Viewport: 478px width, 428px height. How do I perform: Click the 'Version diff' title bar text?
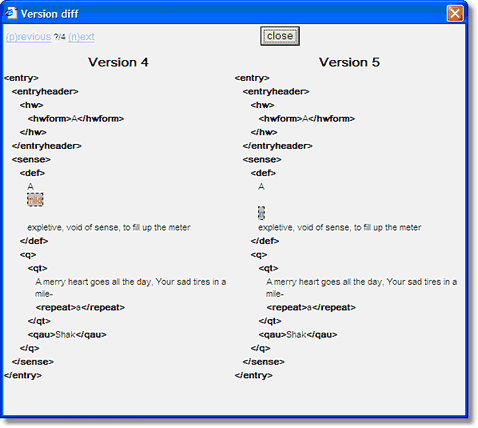tap(49, 14)
